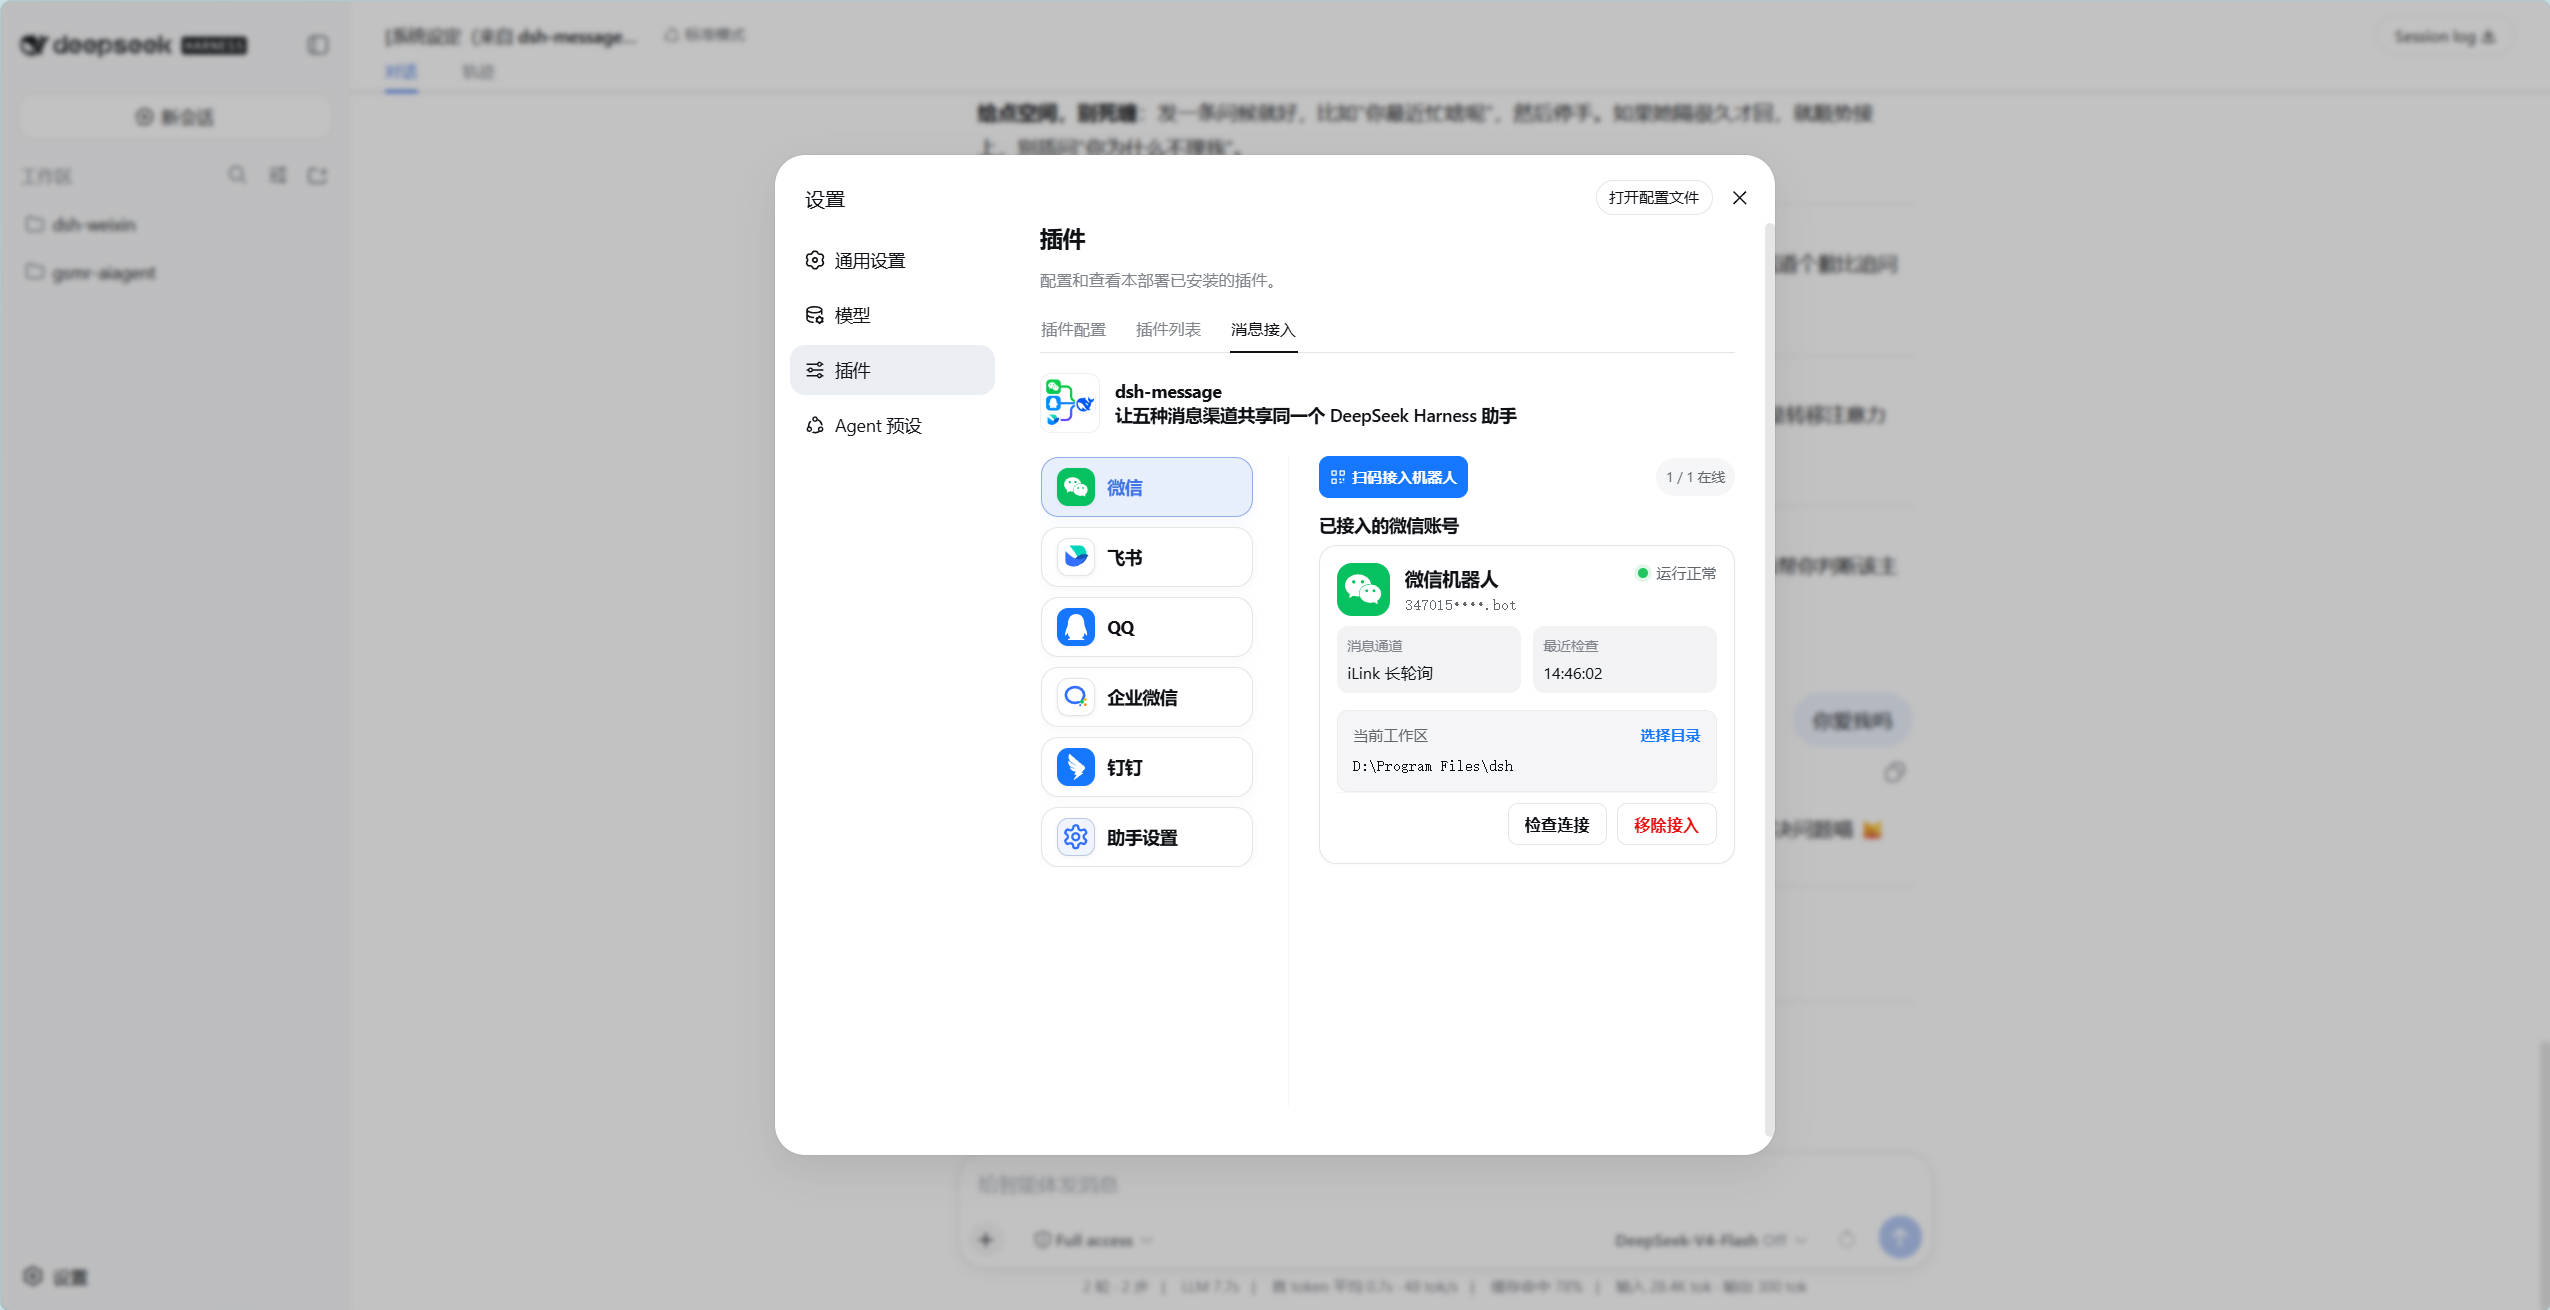Click the 飞书 bird icon
2550x1310 pixels.
[x=1076, y=557]
